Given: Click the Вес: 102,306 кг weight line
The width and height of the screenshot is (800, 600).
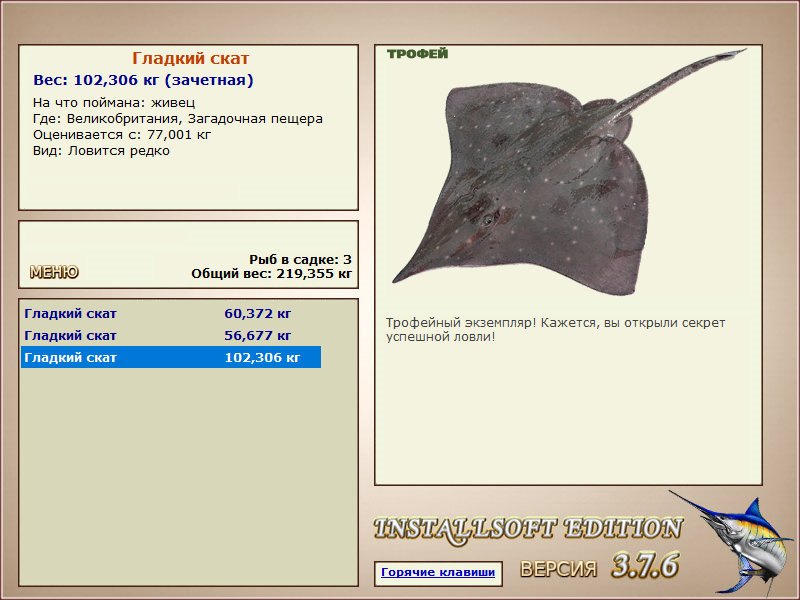Looking at the screenshot, I should pyautogui.click(x=143, y=80).
